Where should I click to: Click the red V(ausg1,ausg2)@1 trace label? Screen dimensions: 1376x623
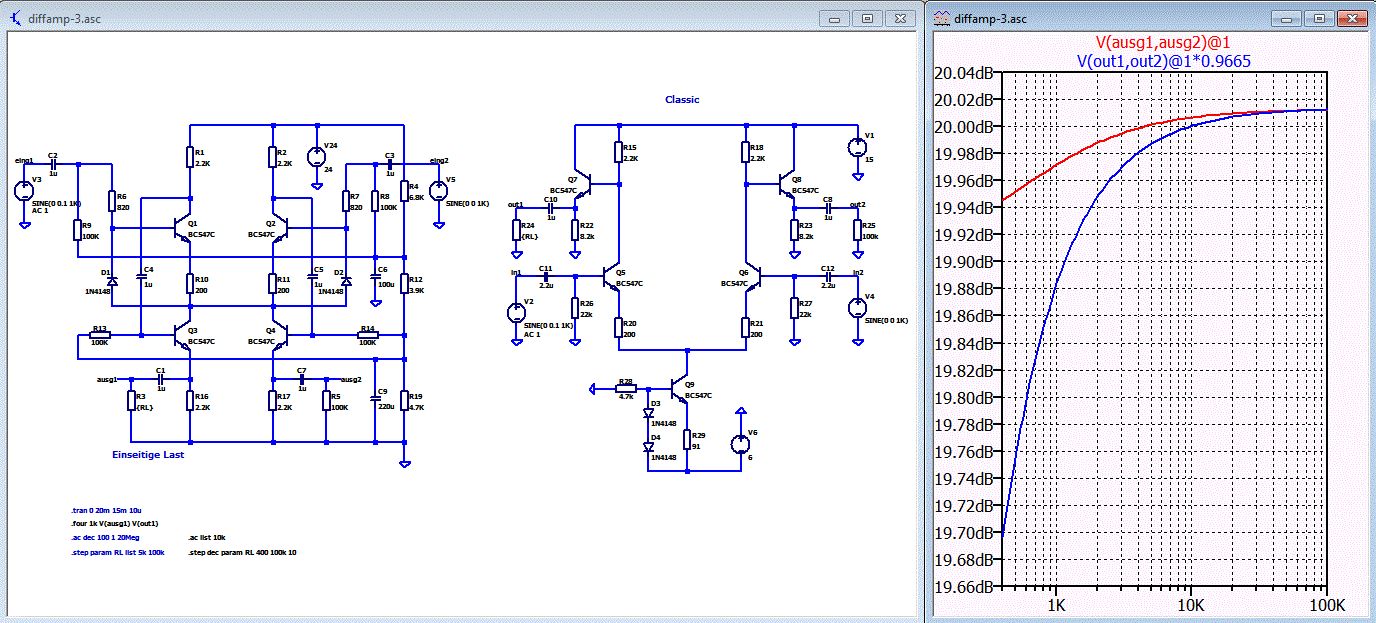coord(1162,43)
